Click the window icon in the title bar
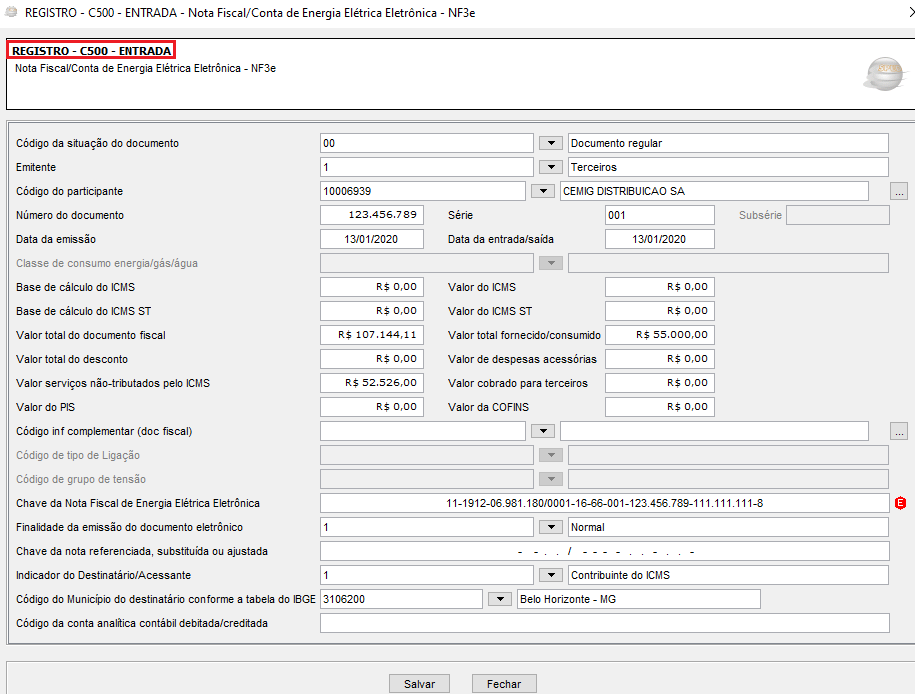The height and width of the screenshot is (694, 915). point(11,12)
